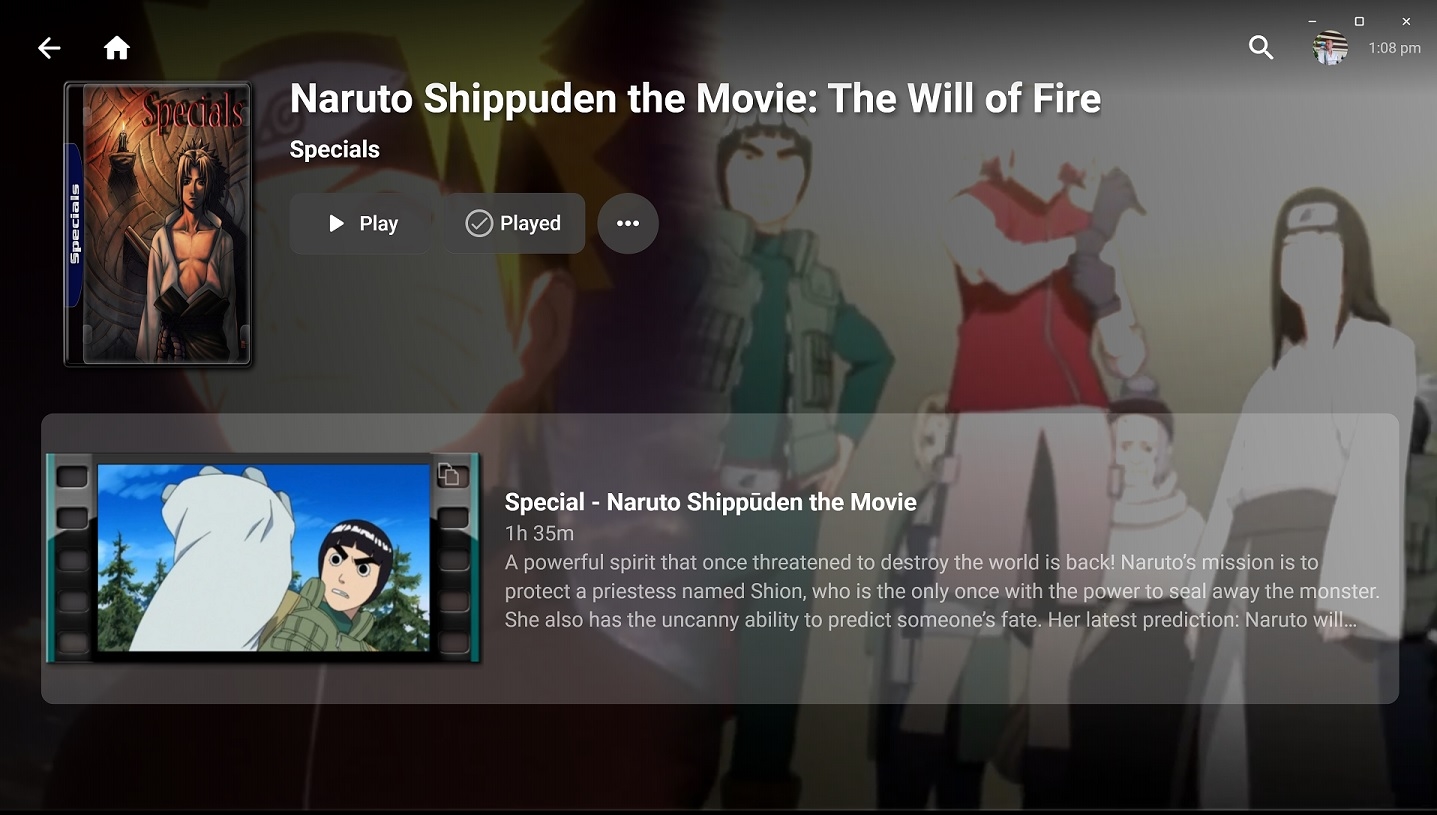Click the 1:08 pm clock display
The image size is (1437, 815).
[1394, 48]
